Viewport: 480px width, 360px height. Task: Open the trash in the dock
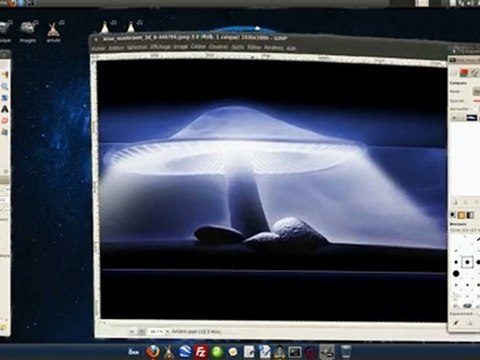pyautogui.click(x=346, y=351)
